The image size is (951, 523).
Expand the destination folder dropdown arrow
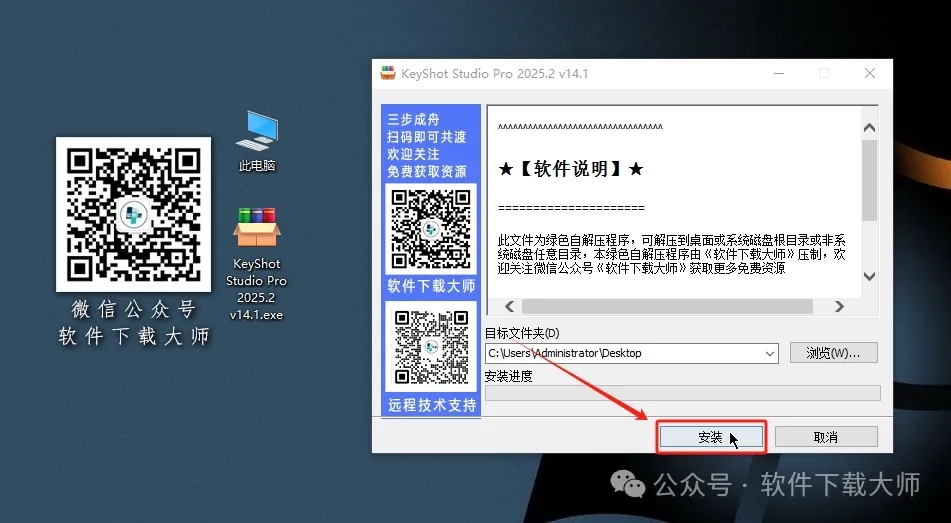pos(770,354)
